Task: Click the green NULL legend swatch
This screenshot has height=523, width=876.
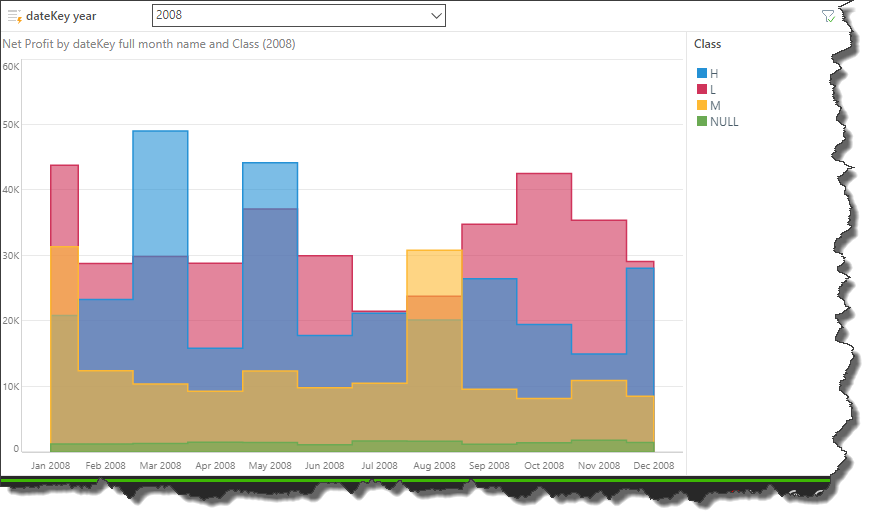Action: pos(702,122)
